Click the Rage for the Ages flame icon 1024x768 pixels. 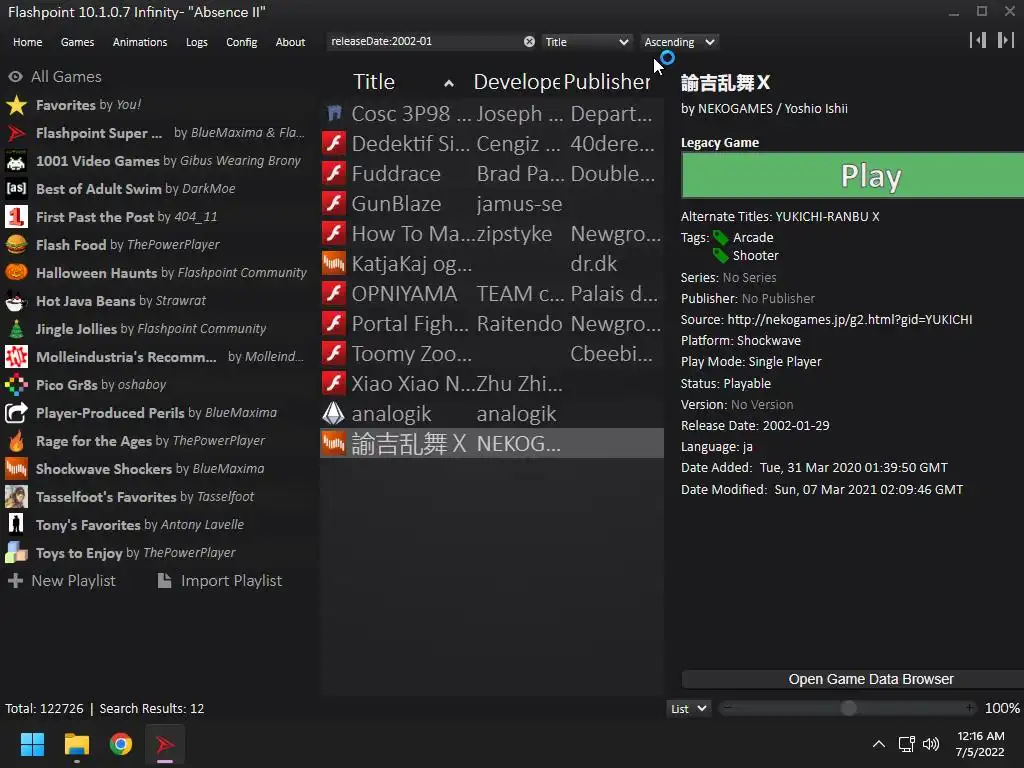coord(16,441)
